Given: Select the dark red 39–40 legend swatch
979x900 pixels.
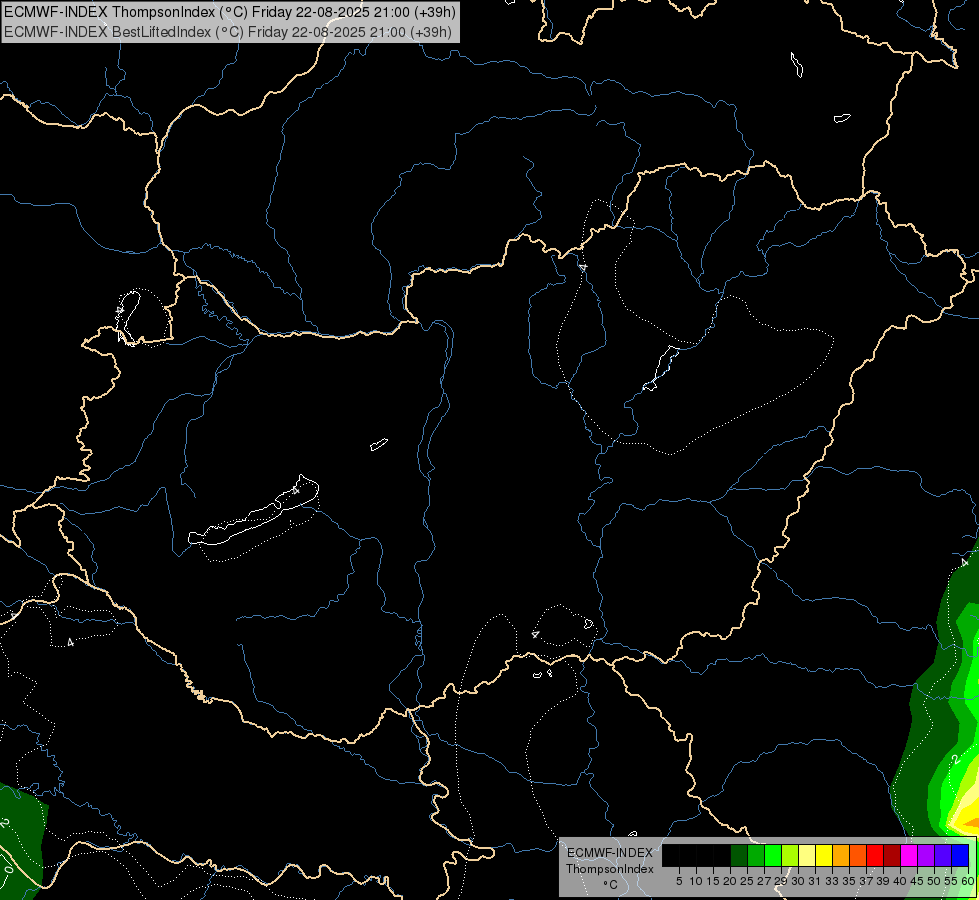Looking at the screenshot, I should [x=892, y=855].
